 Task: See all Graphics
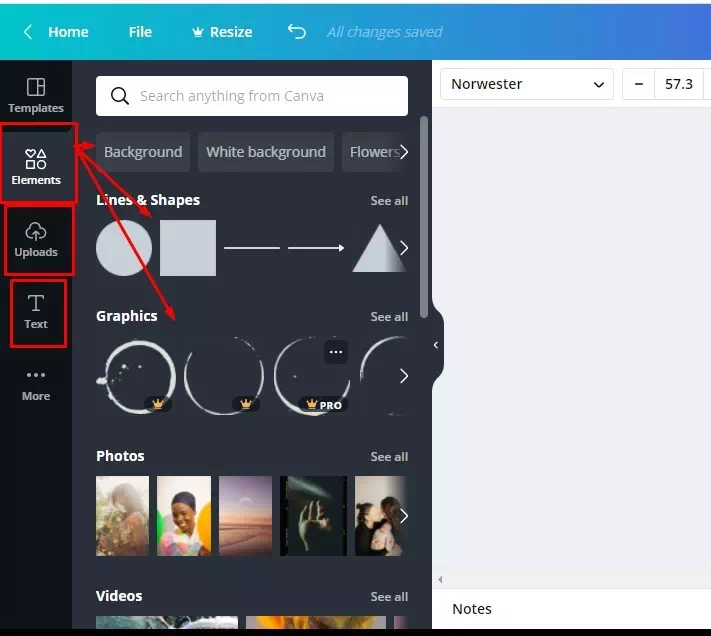tap(389, 316)
